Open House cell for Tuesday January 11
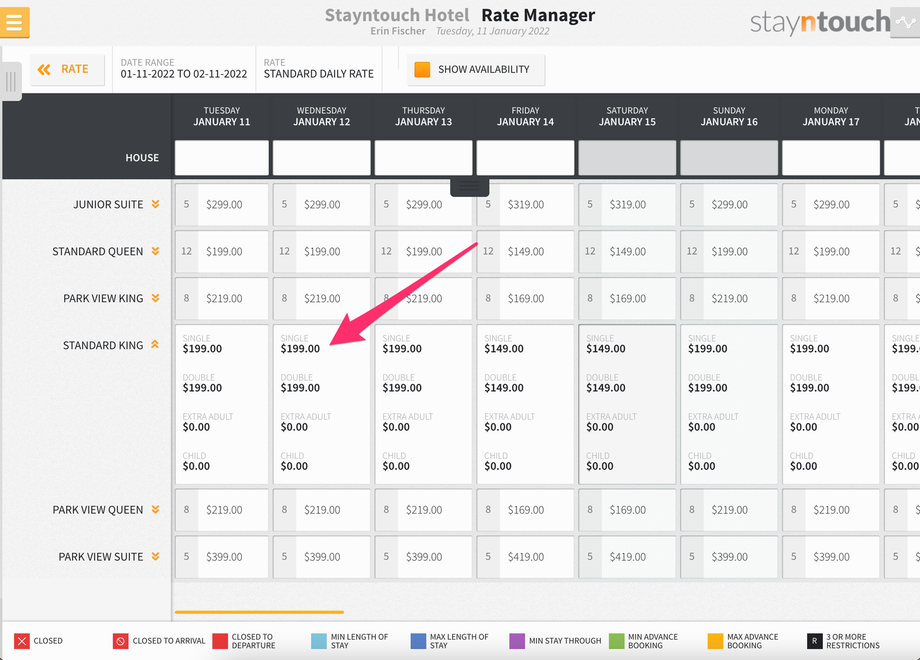 pyautogui.click(x=222, y=157)
